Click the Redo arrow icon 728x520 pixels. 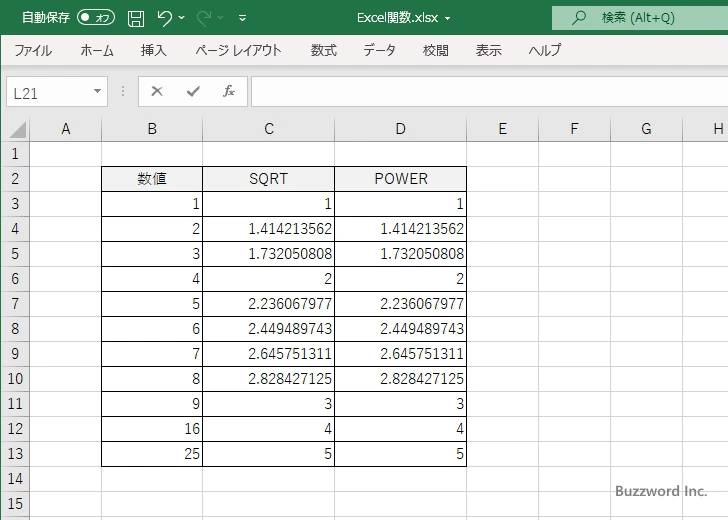(x=204, y=18)
